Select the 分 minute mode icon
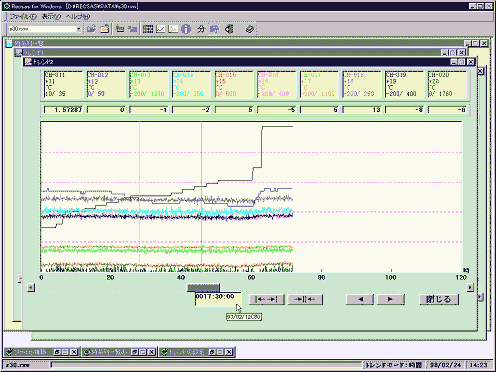This screenshot has width=496, height=372. pos(201,29)
